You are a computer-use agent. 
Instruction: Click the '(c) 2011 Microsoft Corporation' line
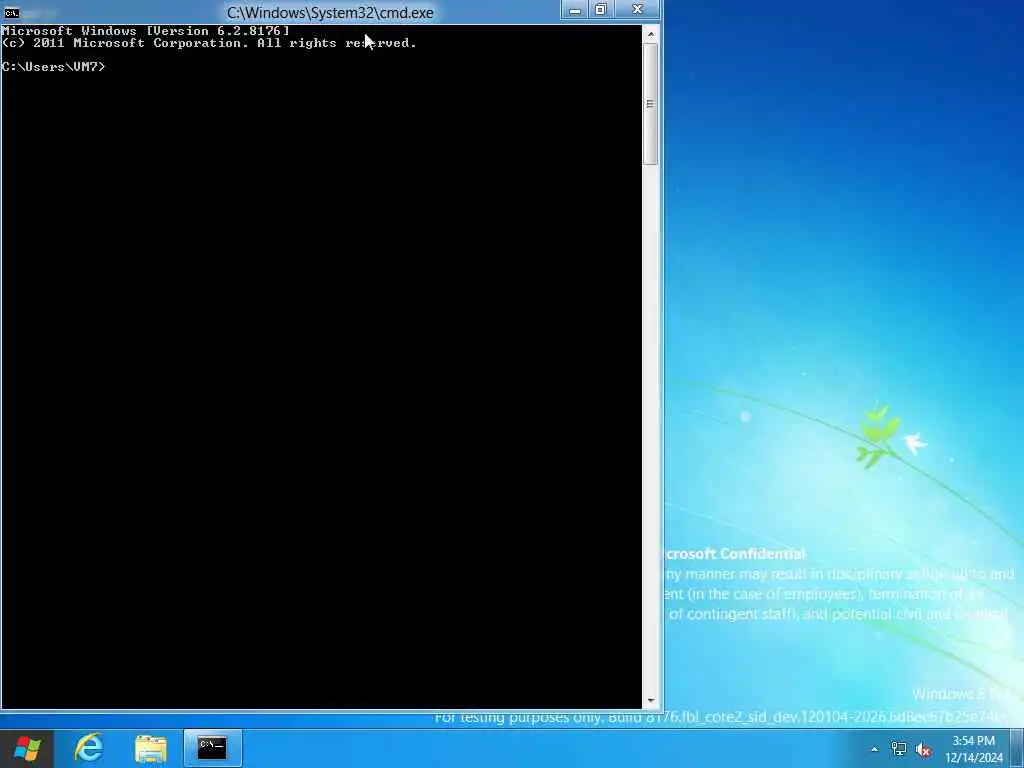(x=209, y=43)
